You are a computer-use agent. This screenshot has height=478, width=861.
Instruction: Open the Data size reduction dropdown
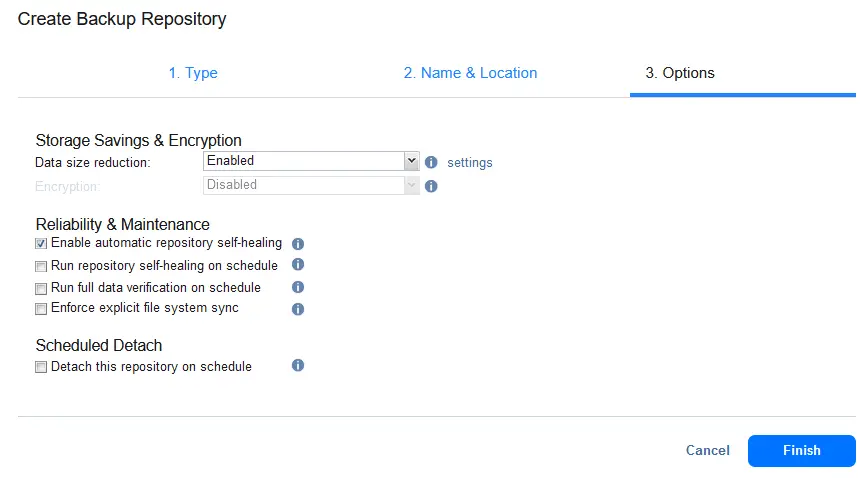tap(311, 161)
